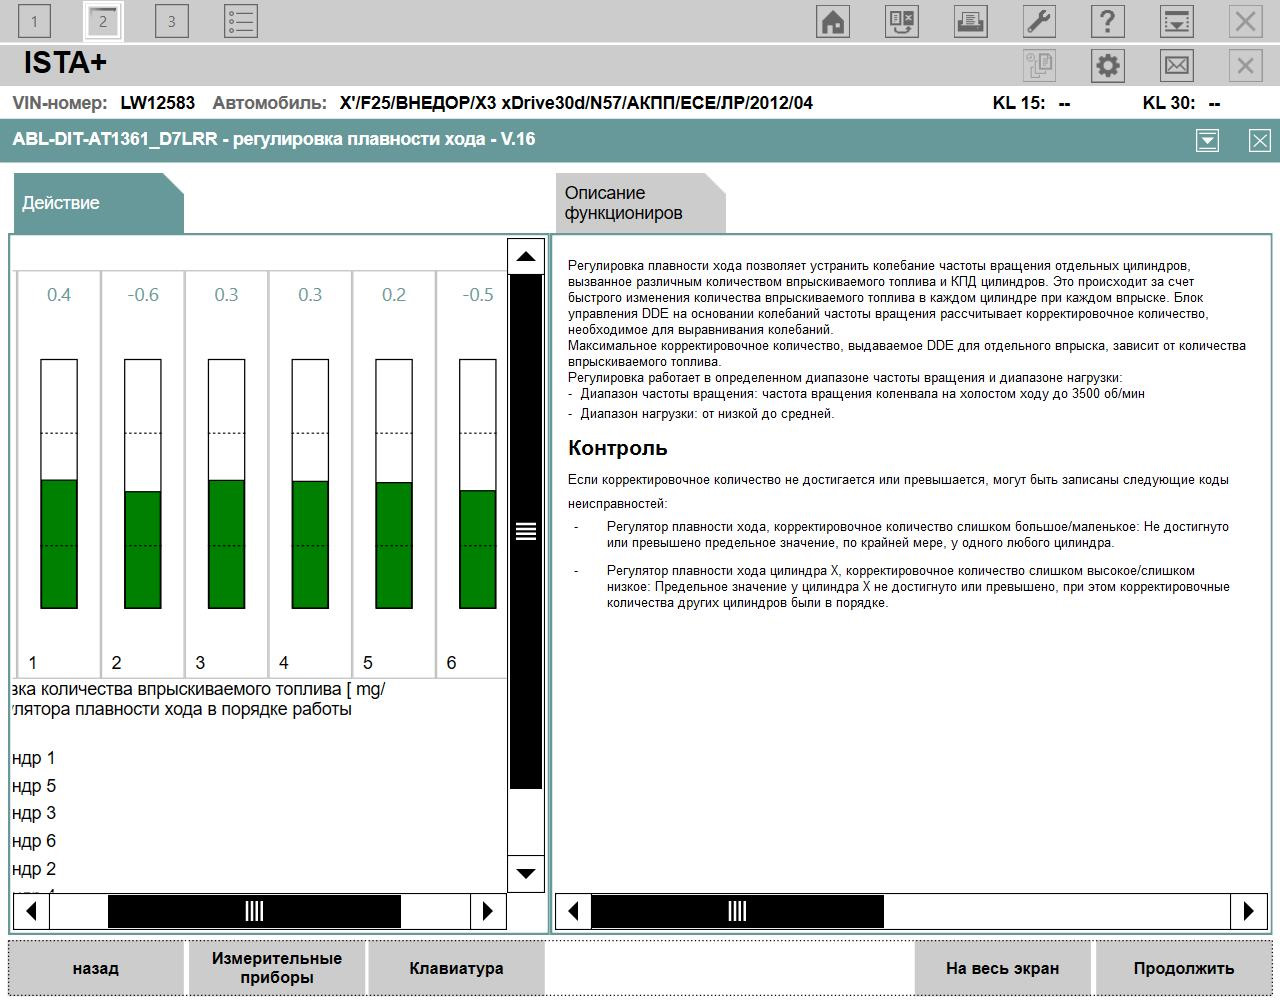Image resolution: width=1280 pixels, height=1000 pixels.
Task: Open Измерительные приборы
Action: 277,968
